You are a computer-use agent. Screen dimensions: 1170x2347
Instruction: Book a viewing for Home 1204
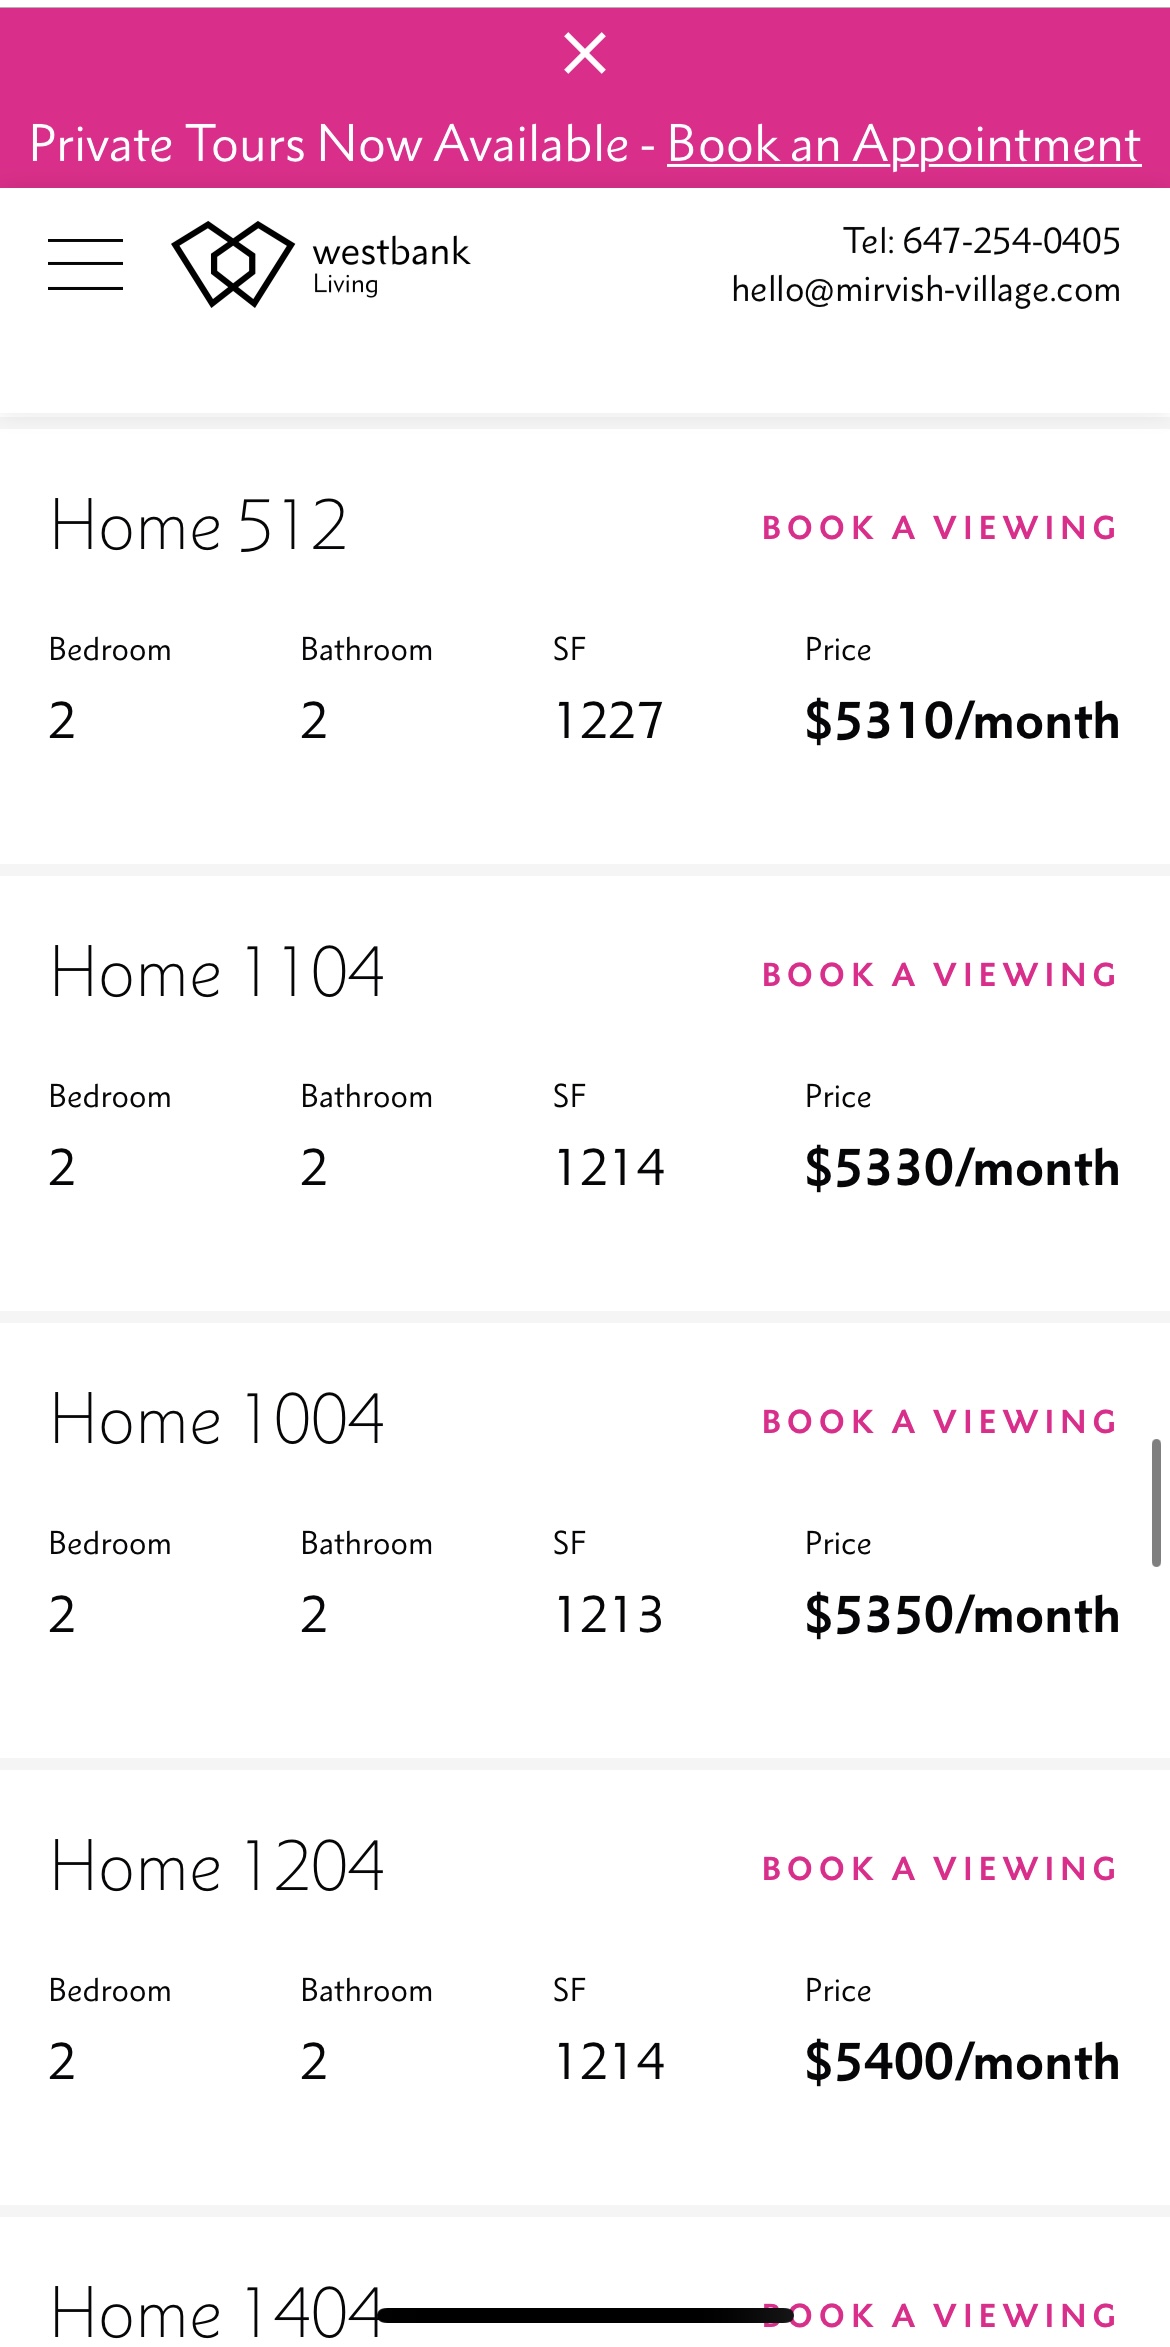coord(939,1869)
